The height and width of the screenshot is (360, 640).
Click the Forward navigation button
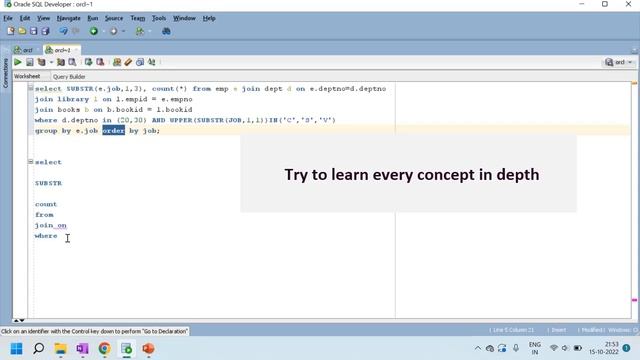[x=113, y=31]
